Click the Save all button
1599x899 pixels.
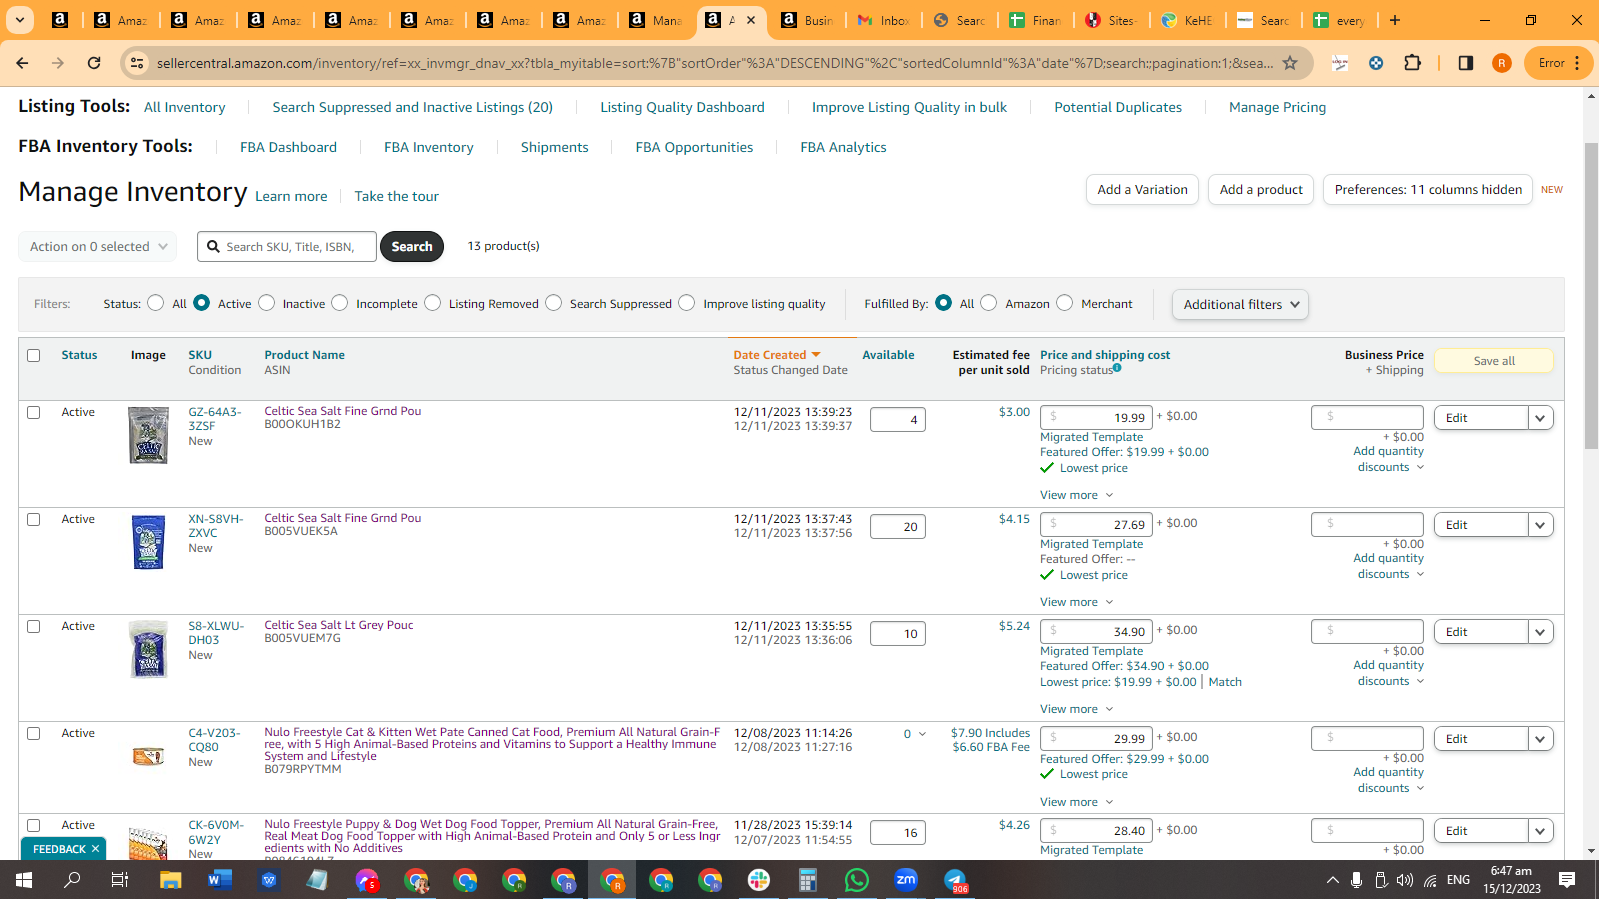(x=1494, y=361)
